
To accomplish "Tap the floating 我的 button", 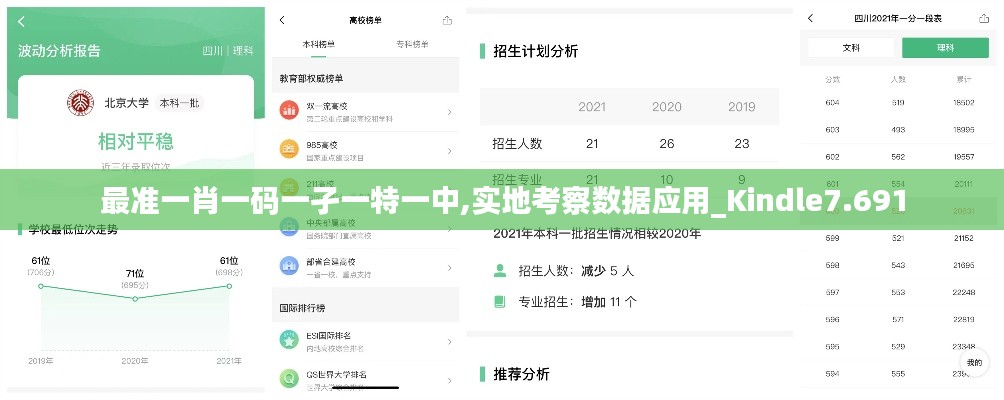I will pos(971,362).
